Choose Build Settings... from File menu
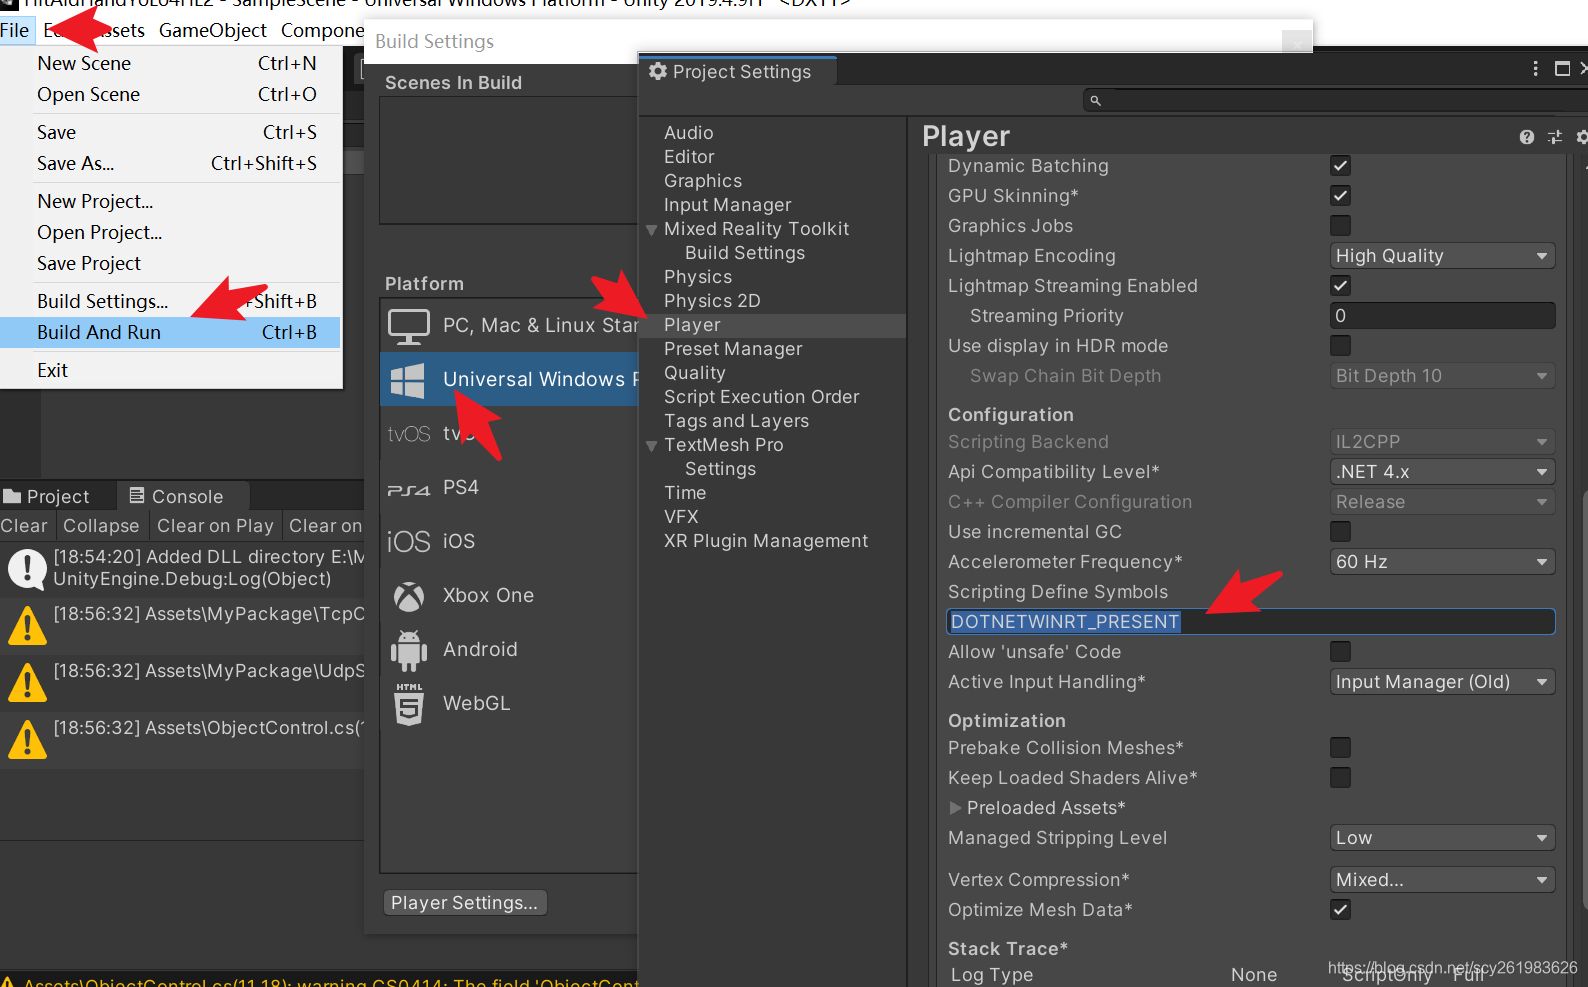The width and height of the screenshot is (1588, 987). point(171,301)
